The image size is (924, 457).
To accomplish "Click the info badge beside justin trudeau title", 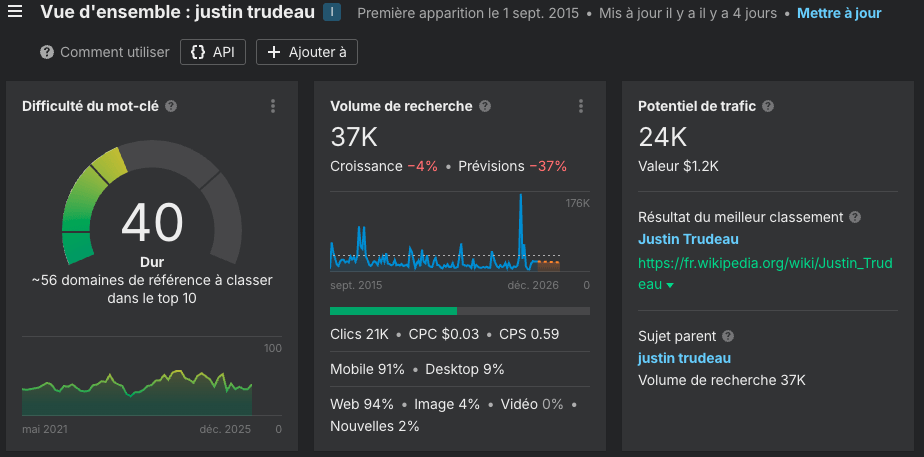I will click(x=332, y=13).
